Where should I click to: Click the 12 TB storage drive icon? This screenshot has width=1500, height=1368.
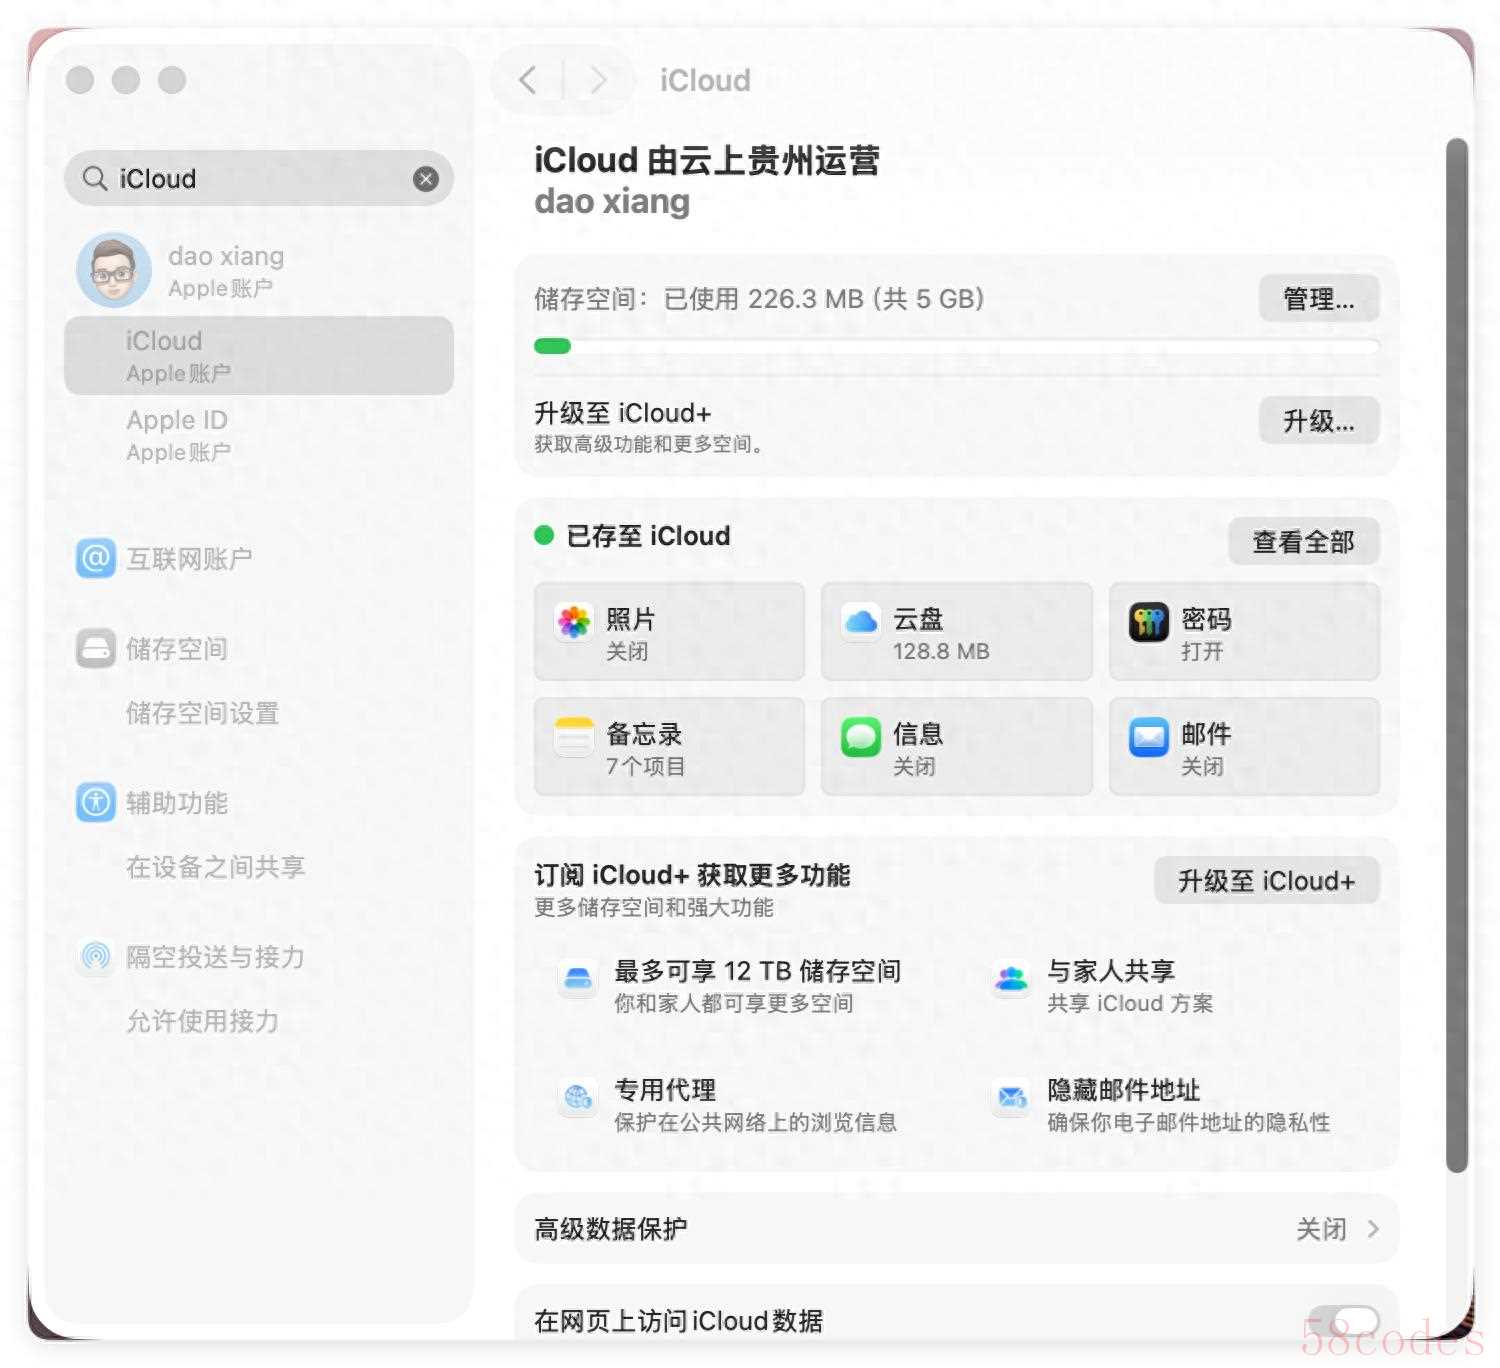point(578,979)
